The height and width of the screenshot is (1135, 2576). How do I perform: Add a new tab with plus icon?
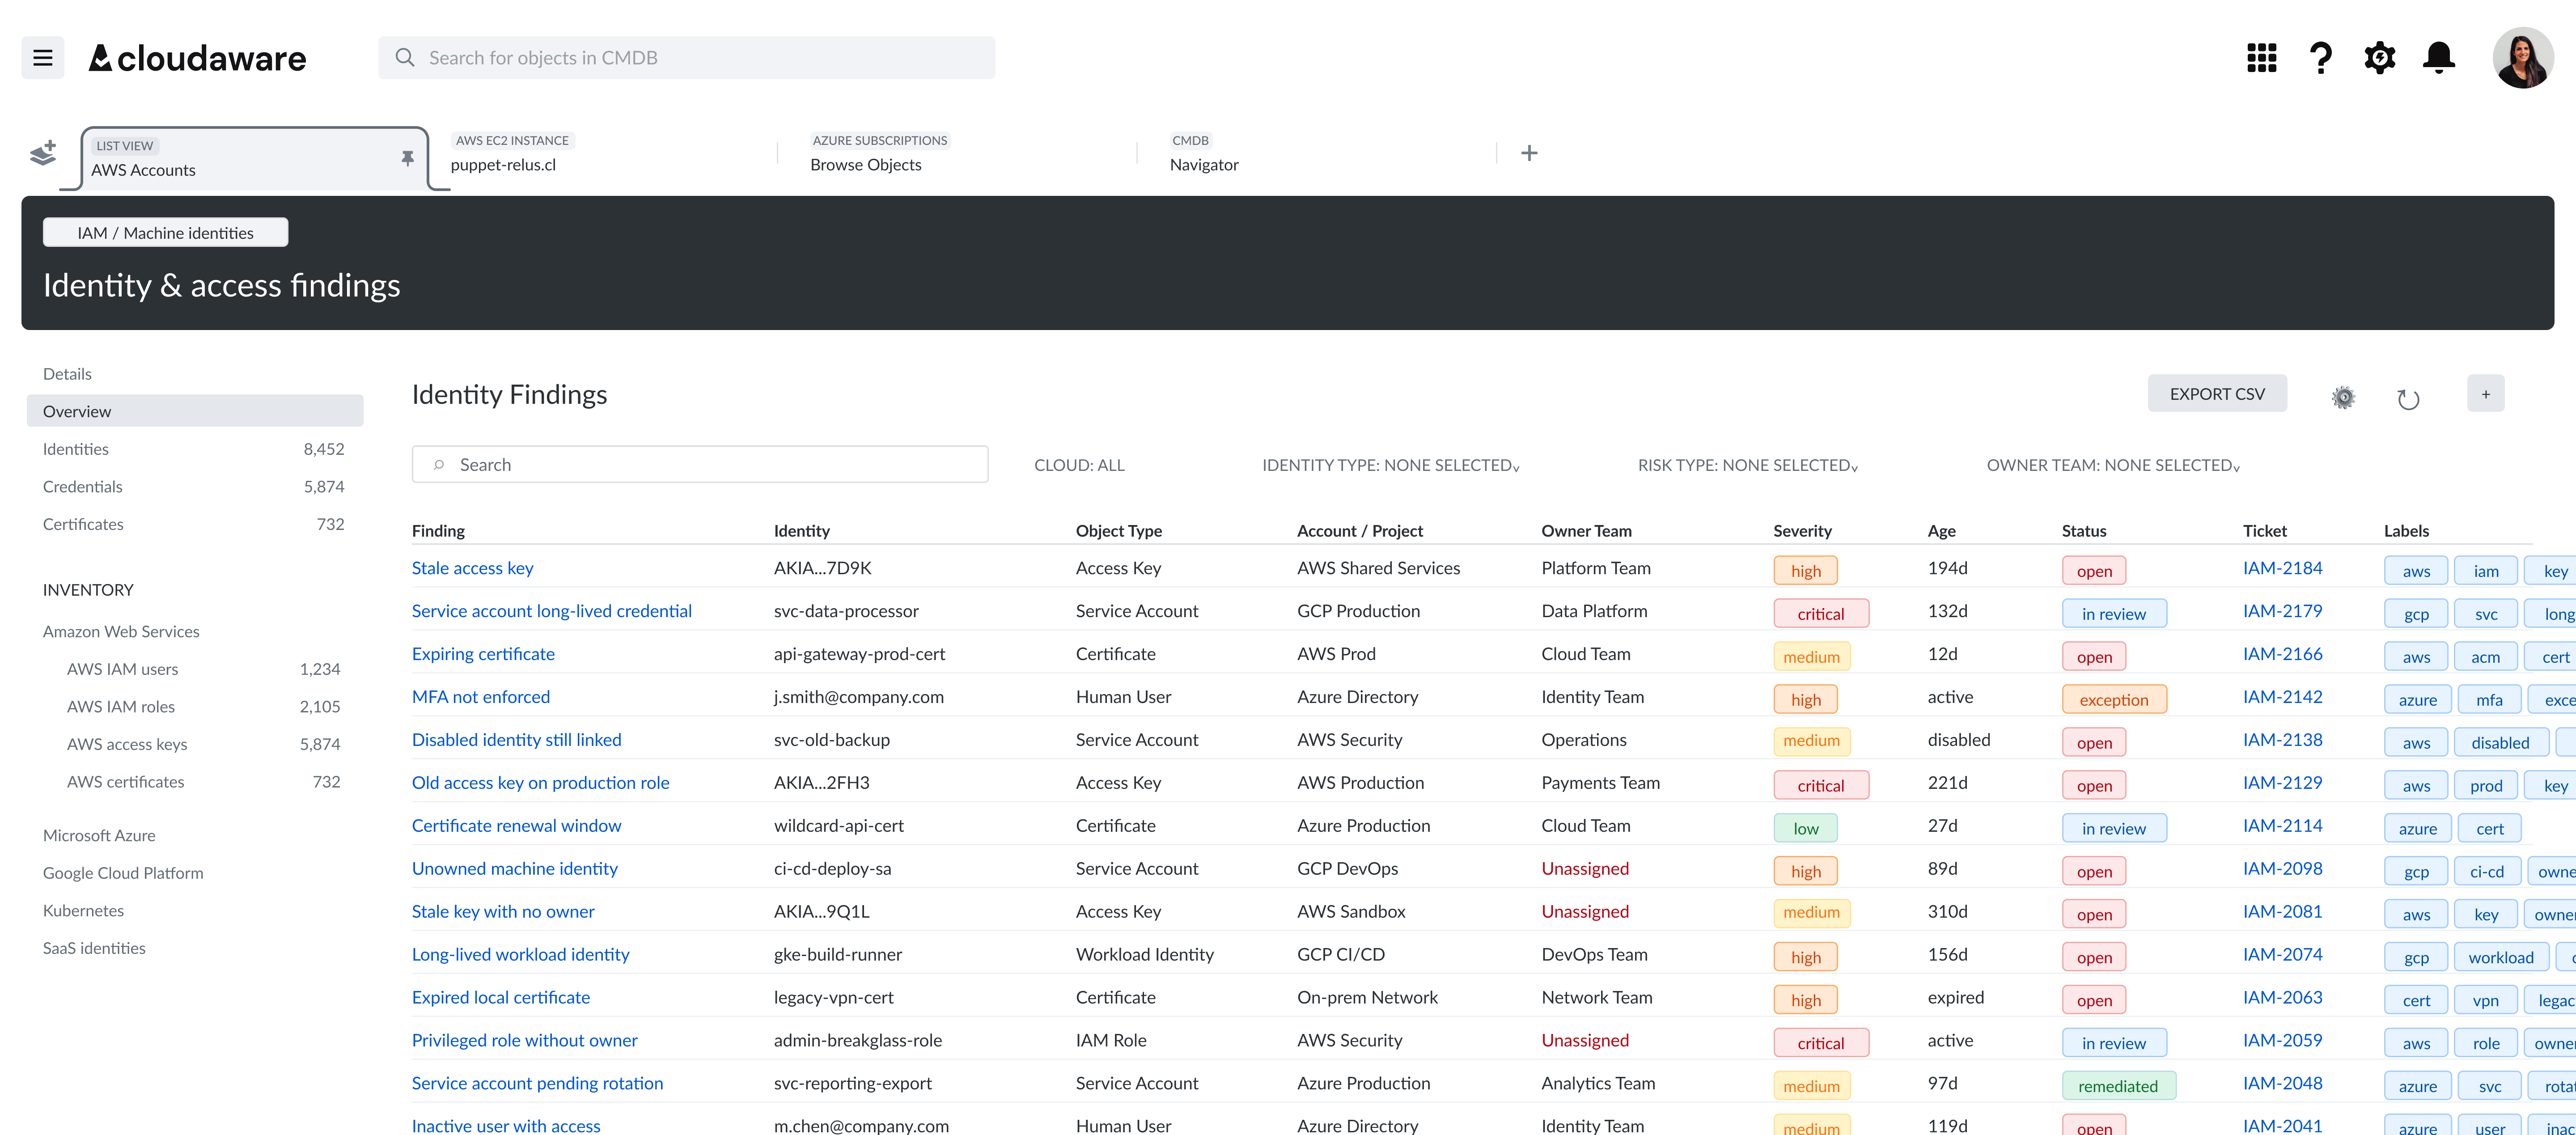tap(1529, 153)
